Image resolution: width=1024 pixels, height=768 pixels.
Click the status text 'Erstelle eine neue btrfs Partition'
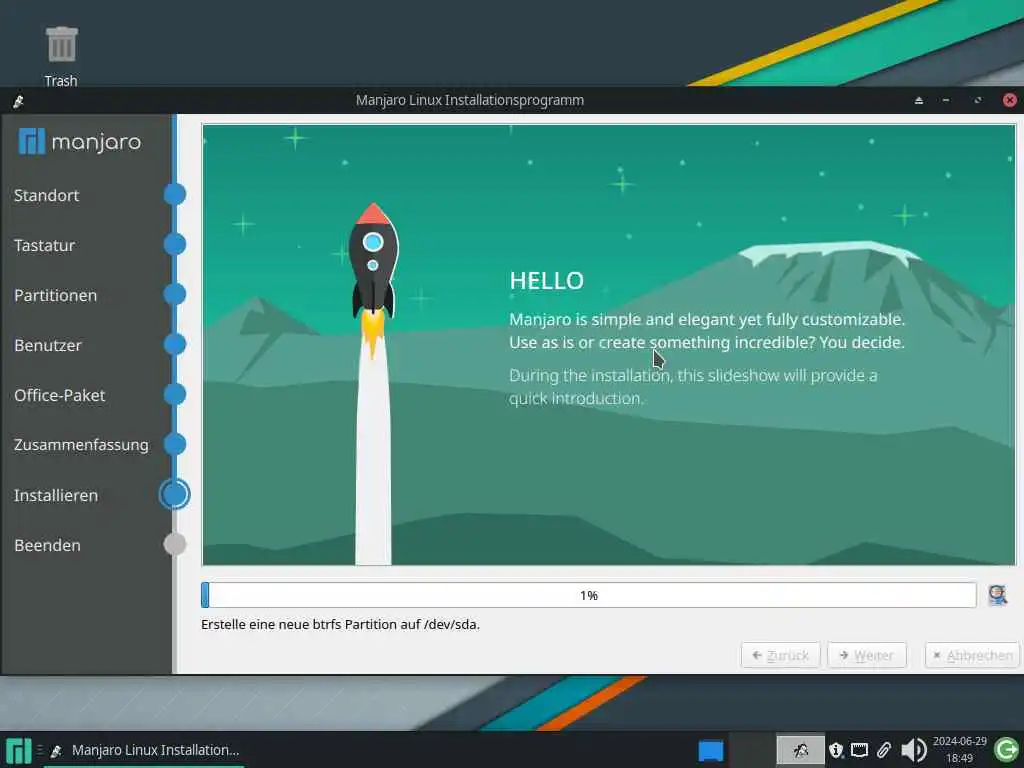click(x=340, y=624)
